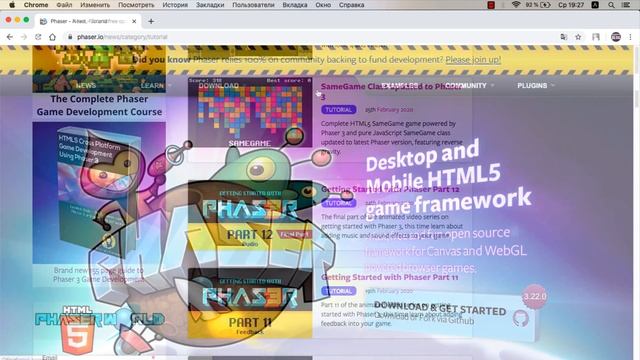Click the GitHub icon on the download button
Screen dimensions: 640x360
pyautogui.click(x=521, y=318)
